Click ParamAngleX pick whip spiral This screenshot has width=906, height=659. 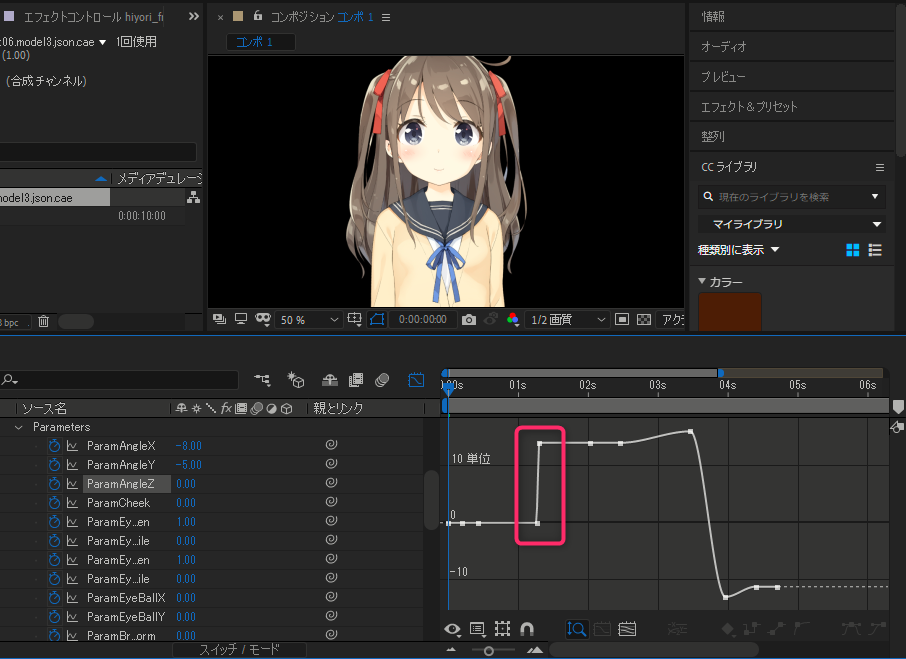coord(331,445)
